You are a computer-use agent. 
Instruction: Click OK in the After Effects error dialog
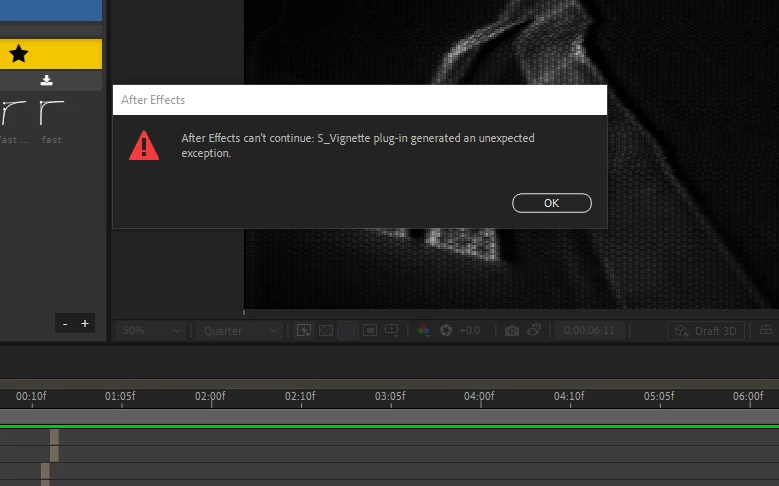551,203
